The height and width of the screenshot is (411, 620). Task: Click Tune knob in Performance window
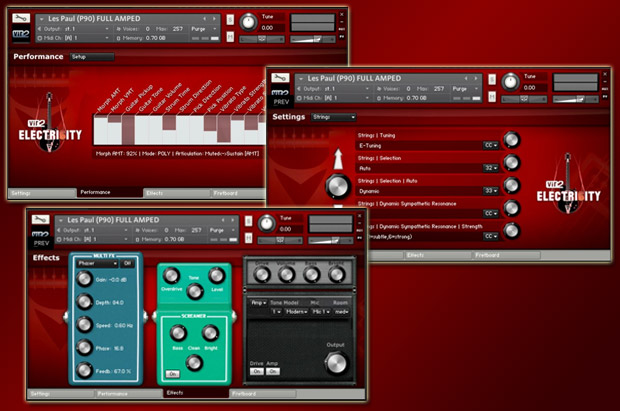(248, 22)
